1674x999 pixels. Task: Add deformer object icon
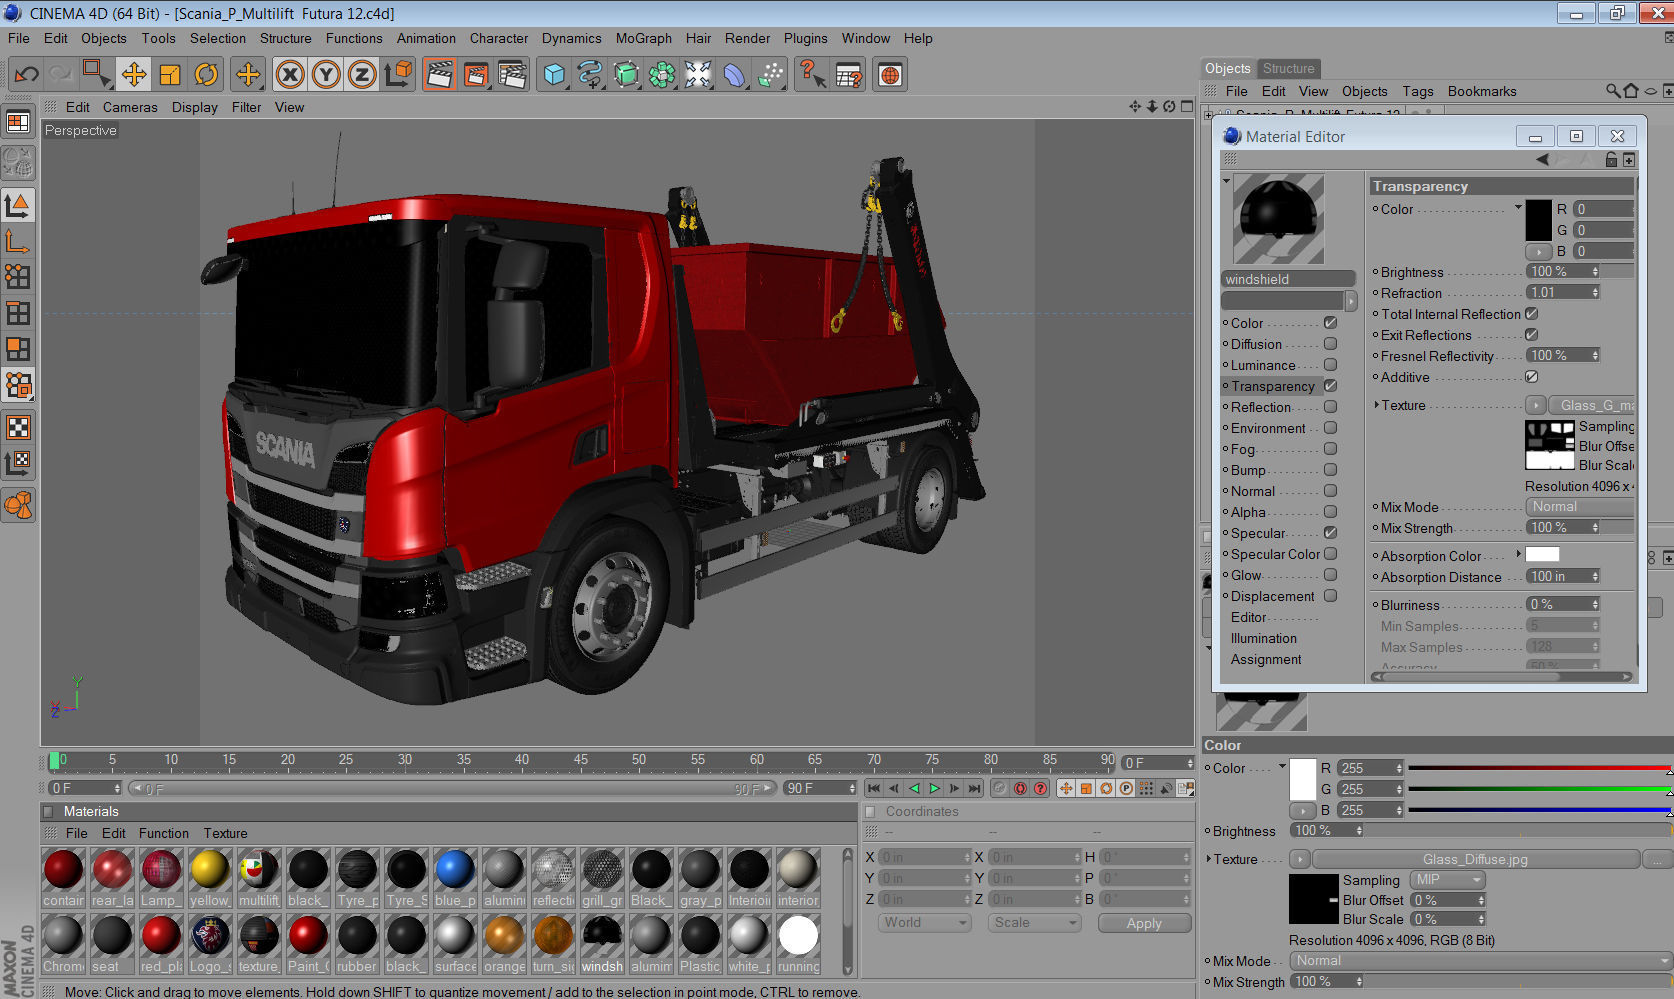coord(734,74)
